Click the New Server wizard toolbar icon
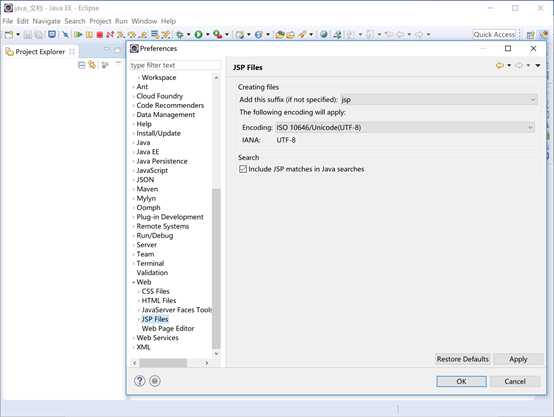This screenshot has width=554, height=417. point(240,35)
